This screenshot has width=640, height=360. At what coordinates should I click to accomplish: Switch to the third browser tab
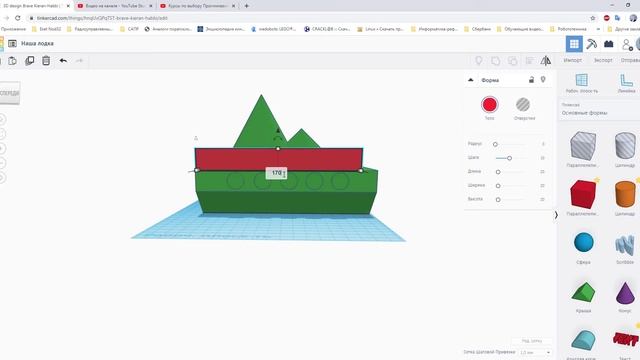[x=198, y=6]
